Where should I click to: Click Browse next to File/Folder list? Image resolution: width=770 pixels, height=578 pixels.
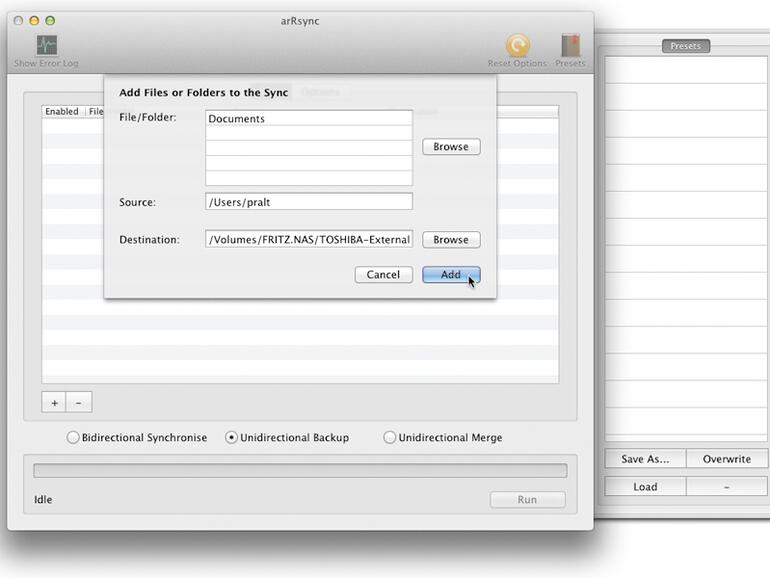tap(450, 147)
